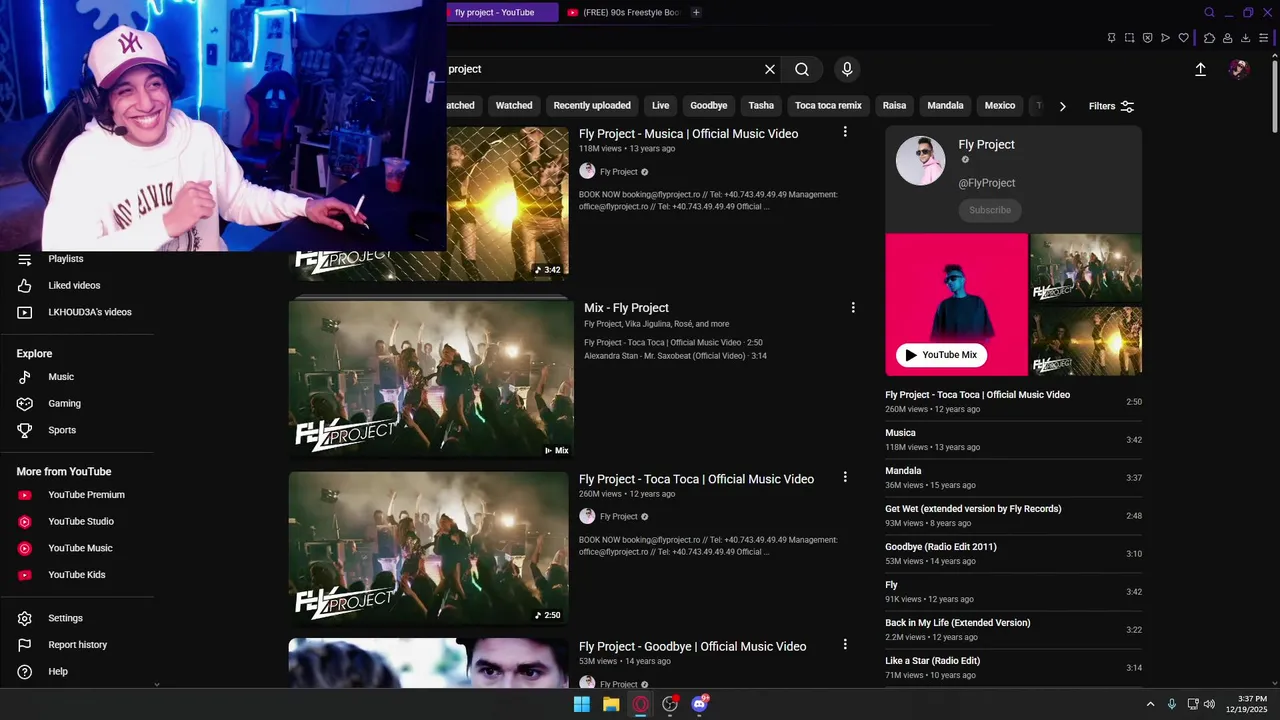This screenshot has height=720, width=1280.
Task: Select the 'Raisa' filter chip
Action: pos(894,106)
